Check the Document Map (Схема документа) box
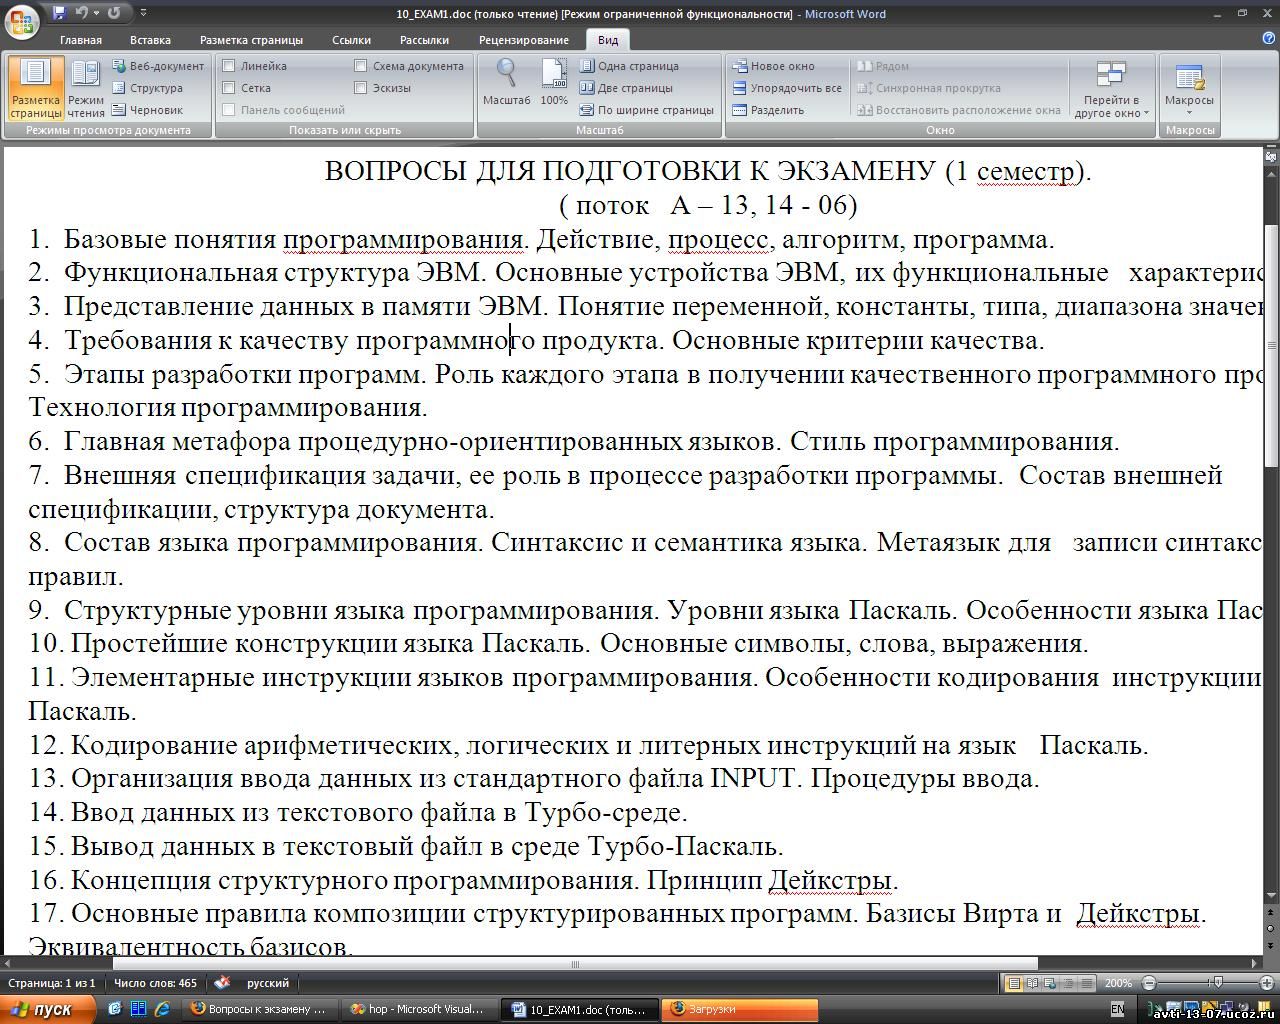1280x1024 pixels. tap(360, 66)
